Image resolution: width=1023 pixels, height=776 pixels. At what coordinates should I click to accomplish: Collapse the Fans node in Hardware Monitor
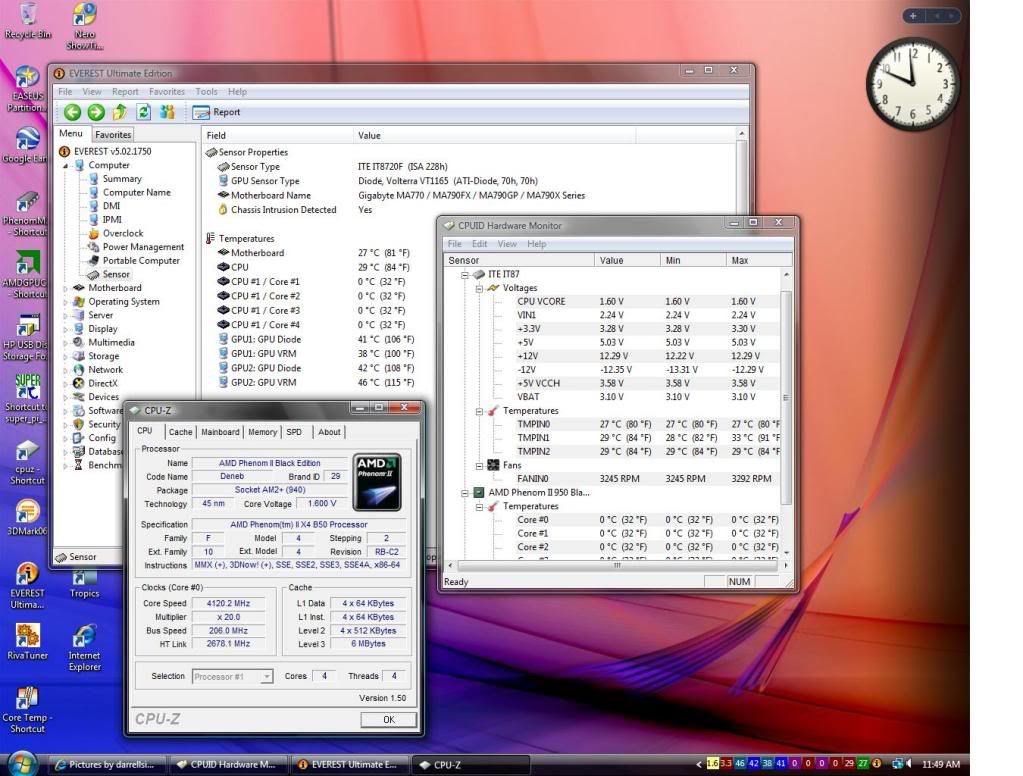point(479,466)
